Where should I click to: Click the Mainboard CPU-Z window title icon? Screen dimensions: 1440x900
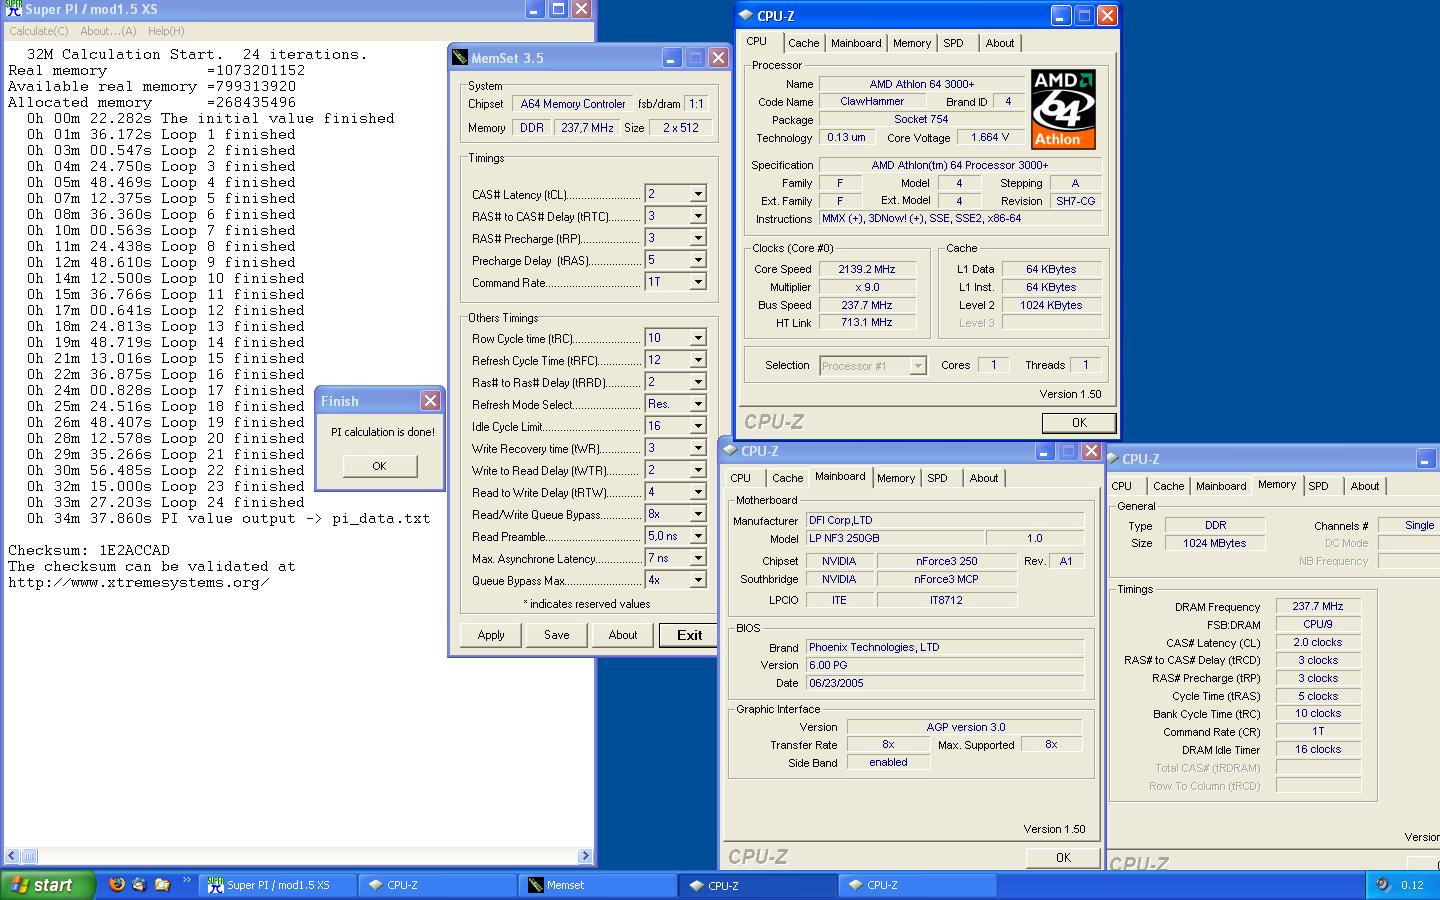tap(729, 451)
